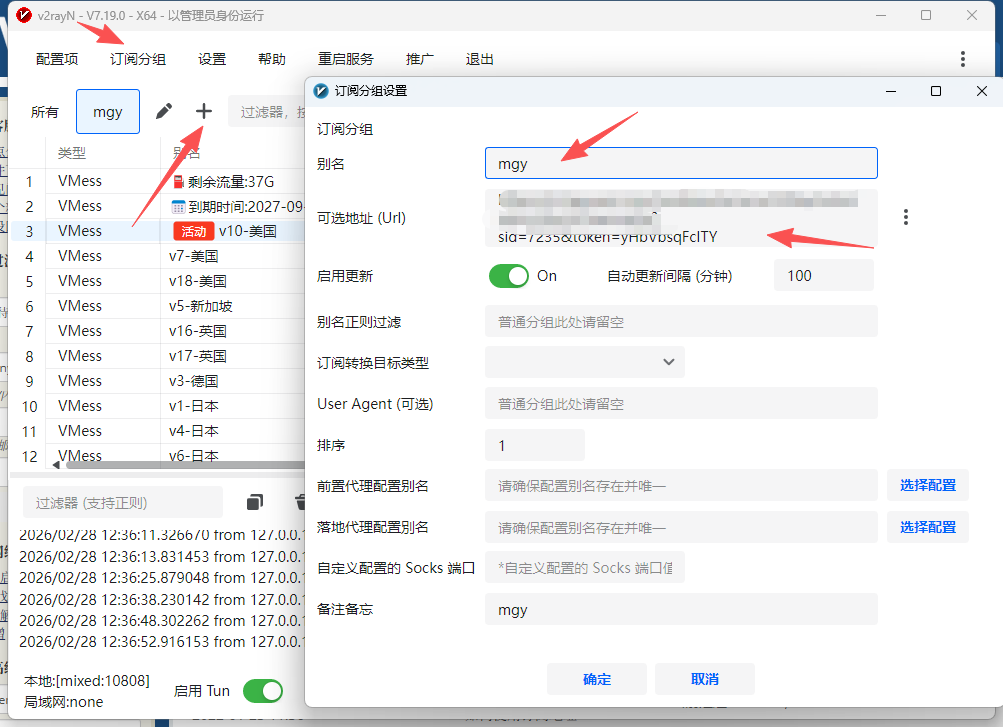Click the 落地代理配置别名 input field
Screen dimensions: 1003x727
[681, 527]
